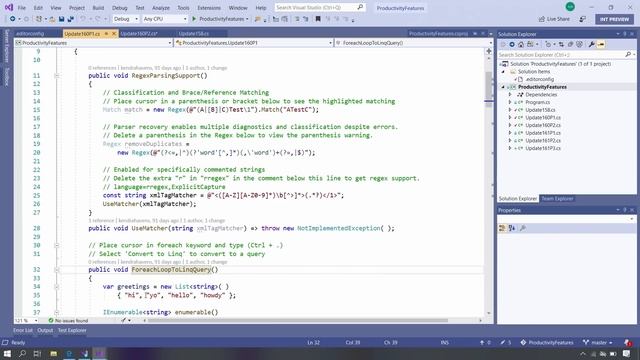Open the Extensions menu
The width and height of the screenshot is (640, 360).
pyautogui.click(x=209, y=8)
